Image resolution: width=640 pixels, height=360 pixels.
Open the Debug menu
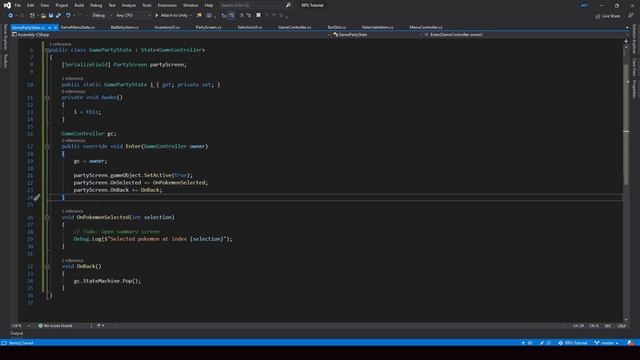[x=96, y=5]
